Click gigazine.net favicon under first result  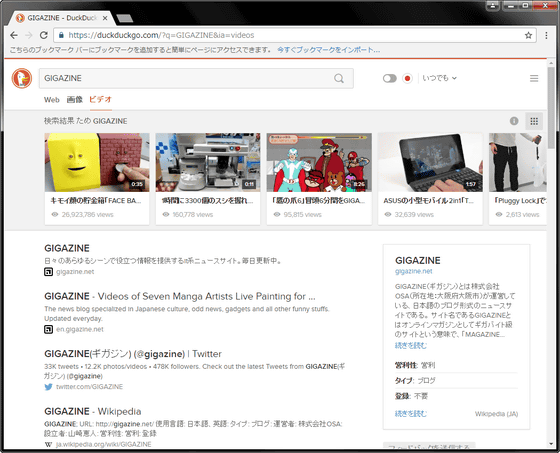(48, 272)
